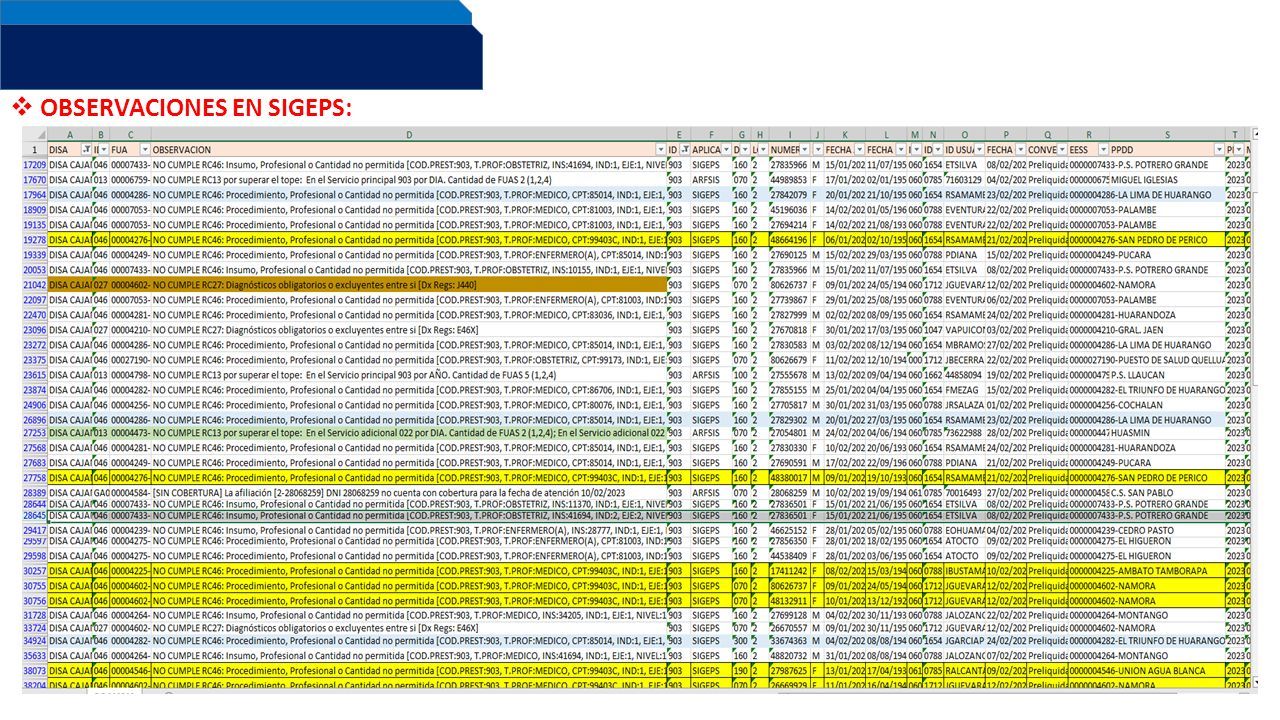Image resolution: width=1280 pixels, height=720 pixels.
Task: Click the select-all corner of the sheet
Action: tap(35, 134)
